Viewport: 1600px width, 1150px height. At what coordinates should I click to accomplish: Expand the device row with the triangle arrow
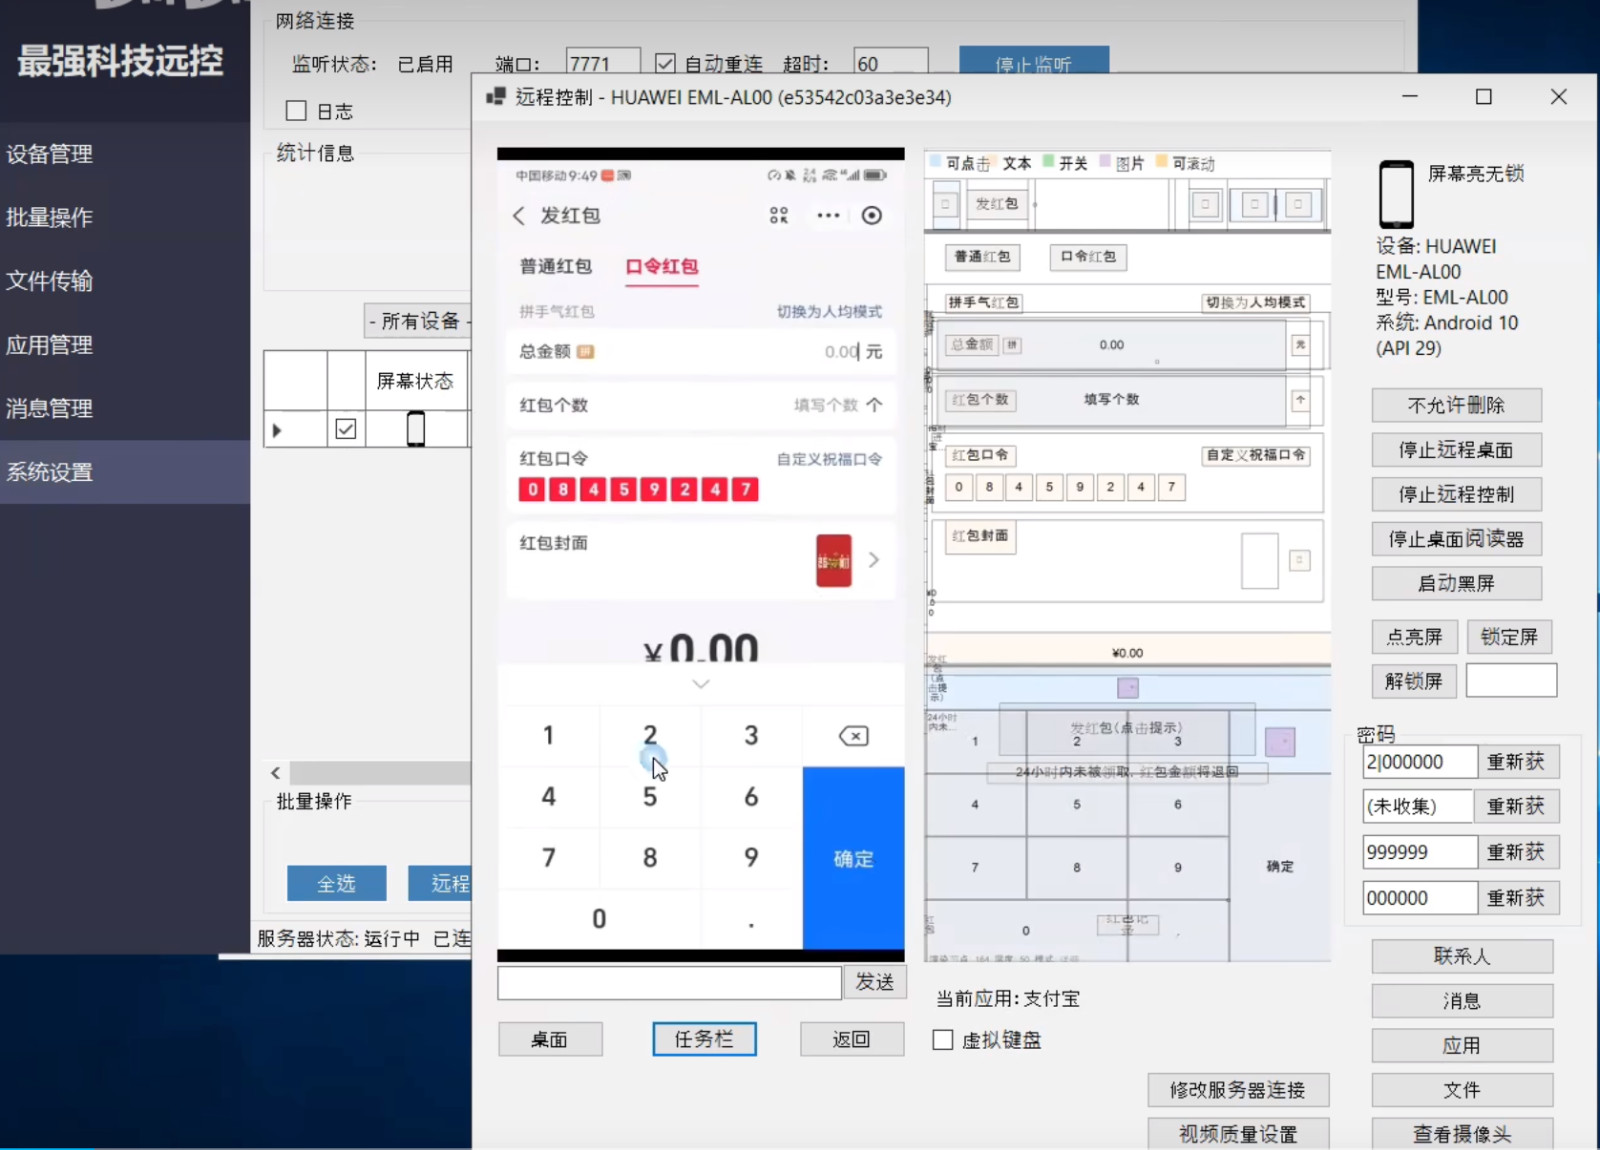point(277,430)
